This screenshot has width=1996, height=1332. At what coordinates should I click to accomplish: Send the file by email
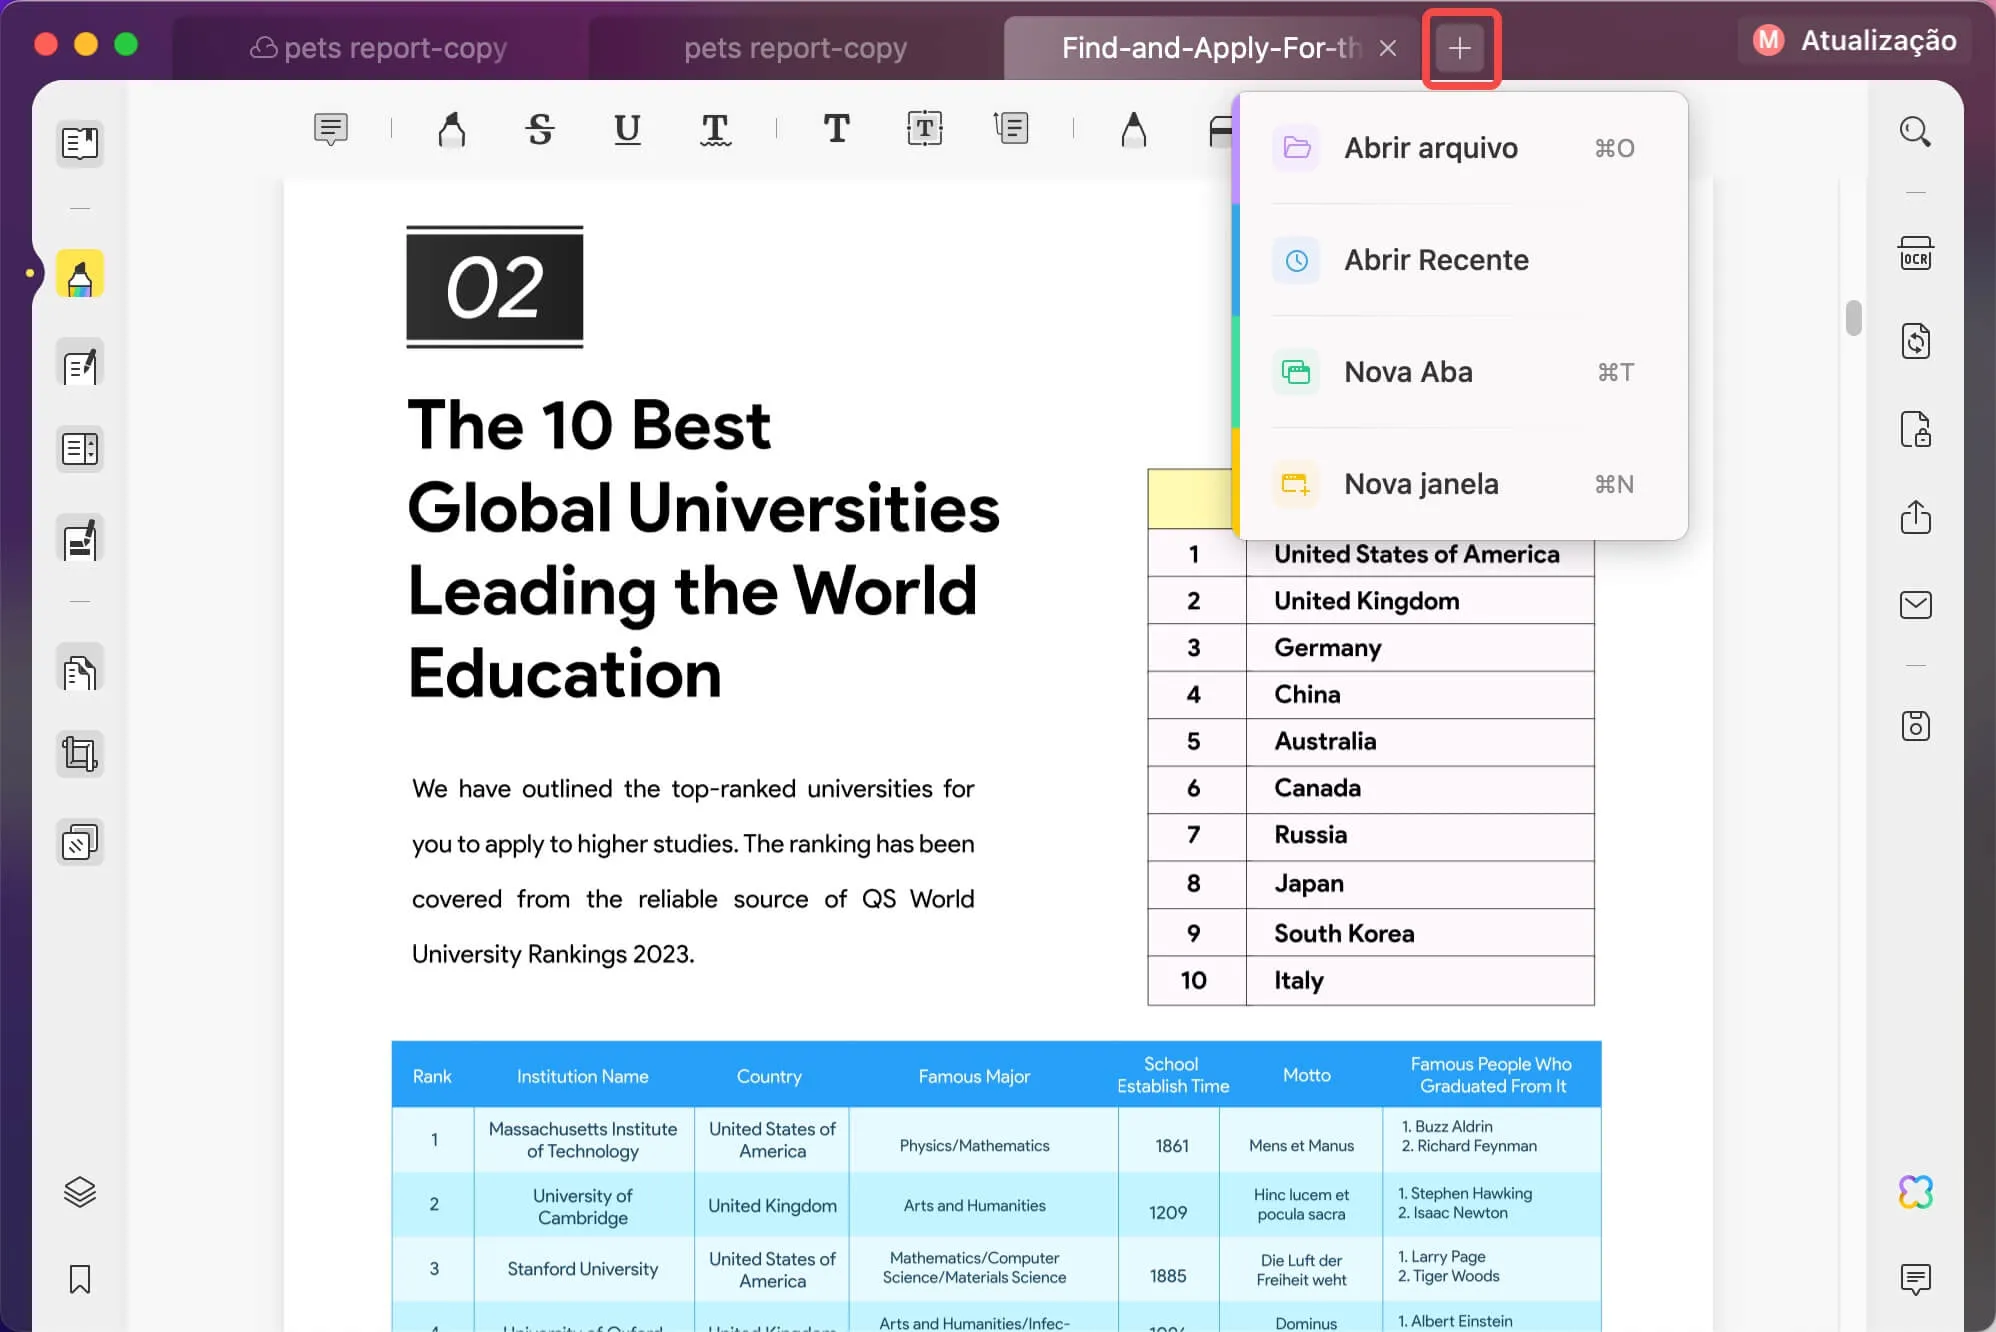point(1915,604)
